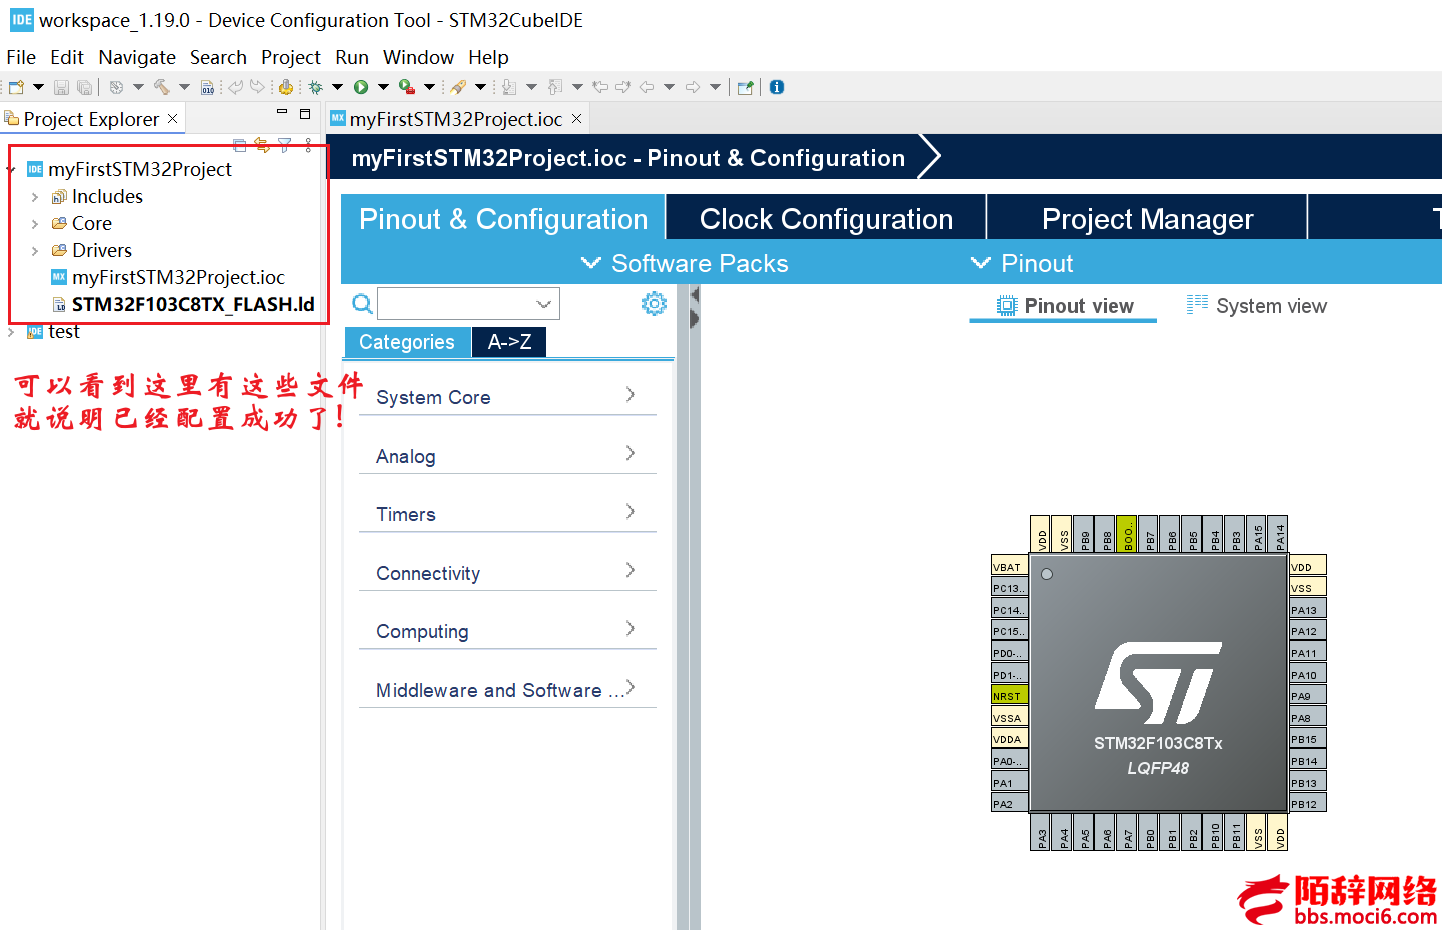This screenshot has height=930, width=1442.
Task: Click the Link with Editor arrows icon
Action: 262,145
